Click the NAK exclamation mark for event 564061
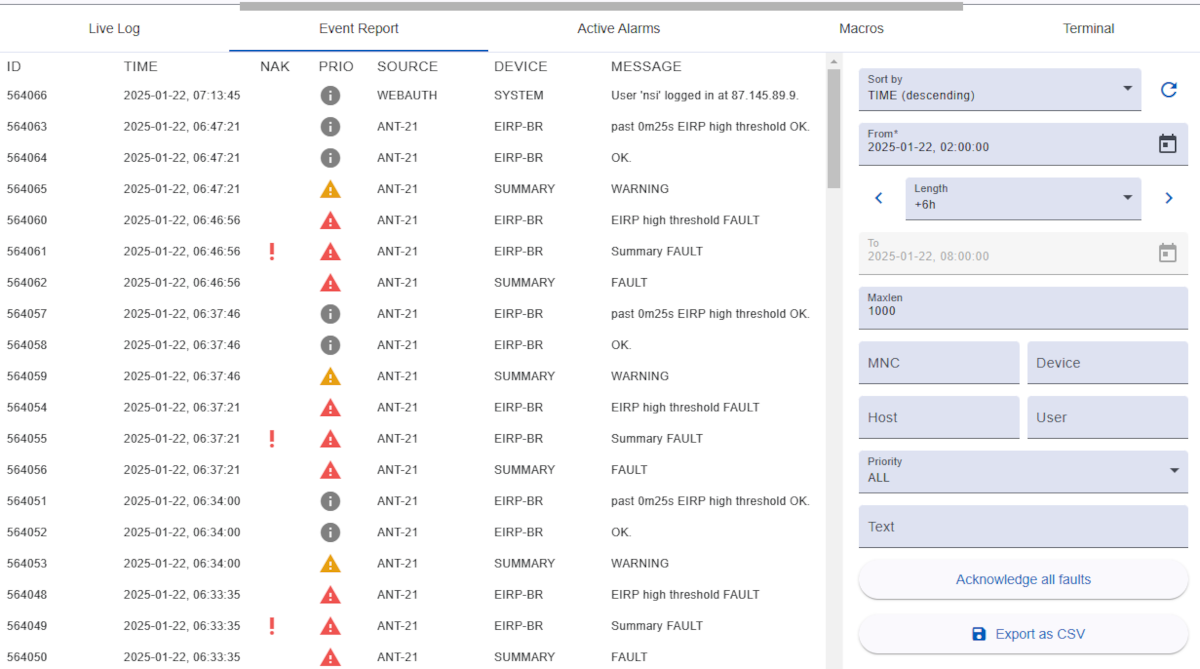 272,251
